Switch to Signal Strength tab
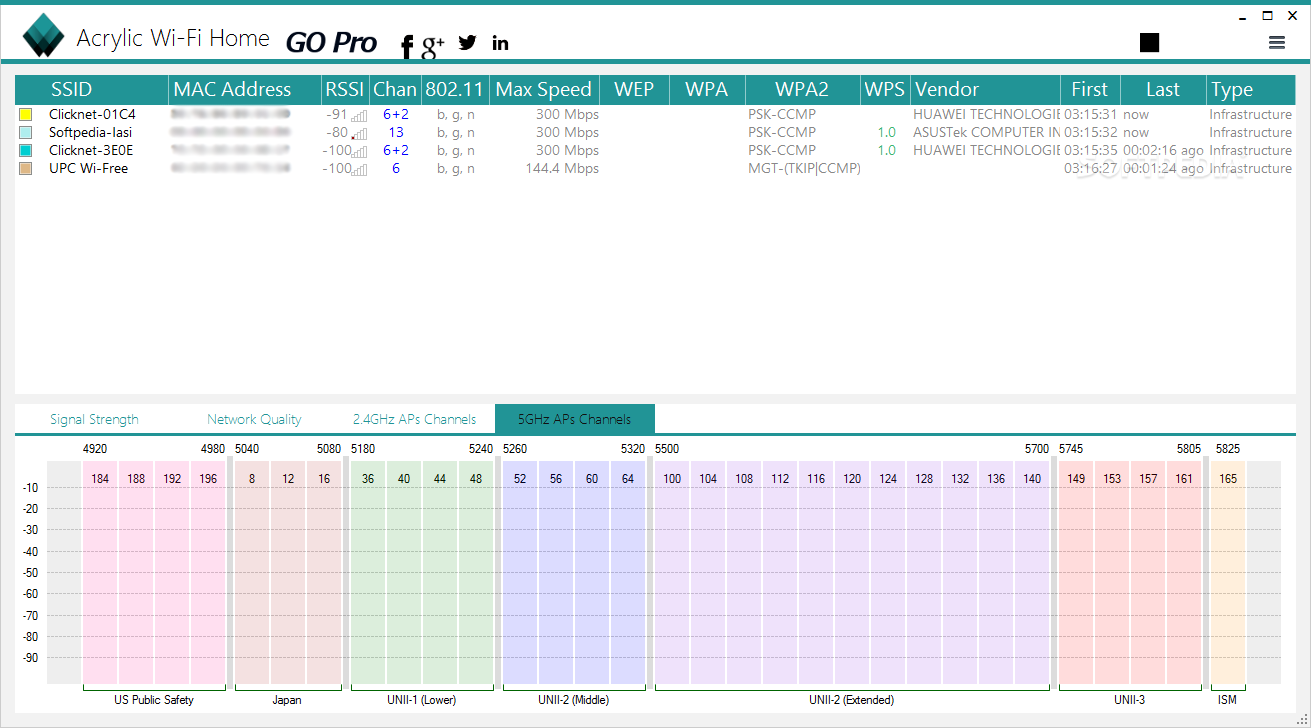The image size is (1311, 728). click(x=94, y=419)
